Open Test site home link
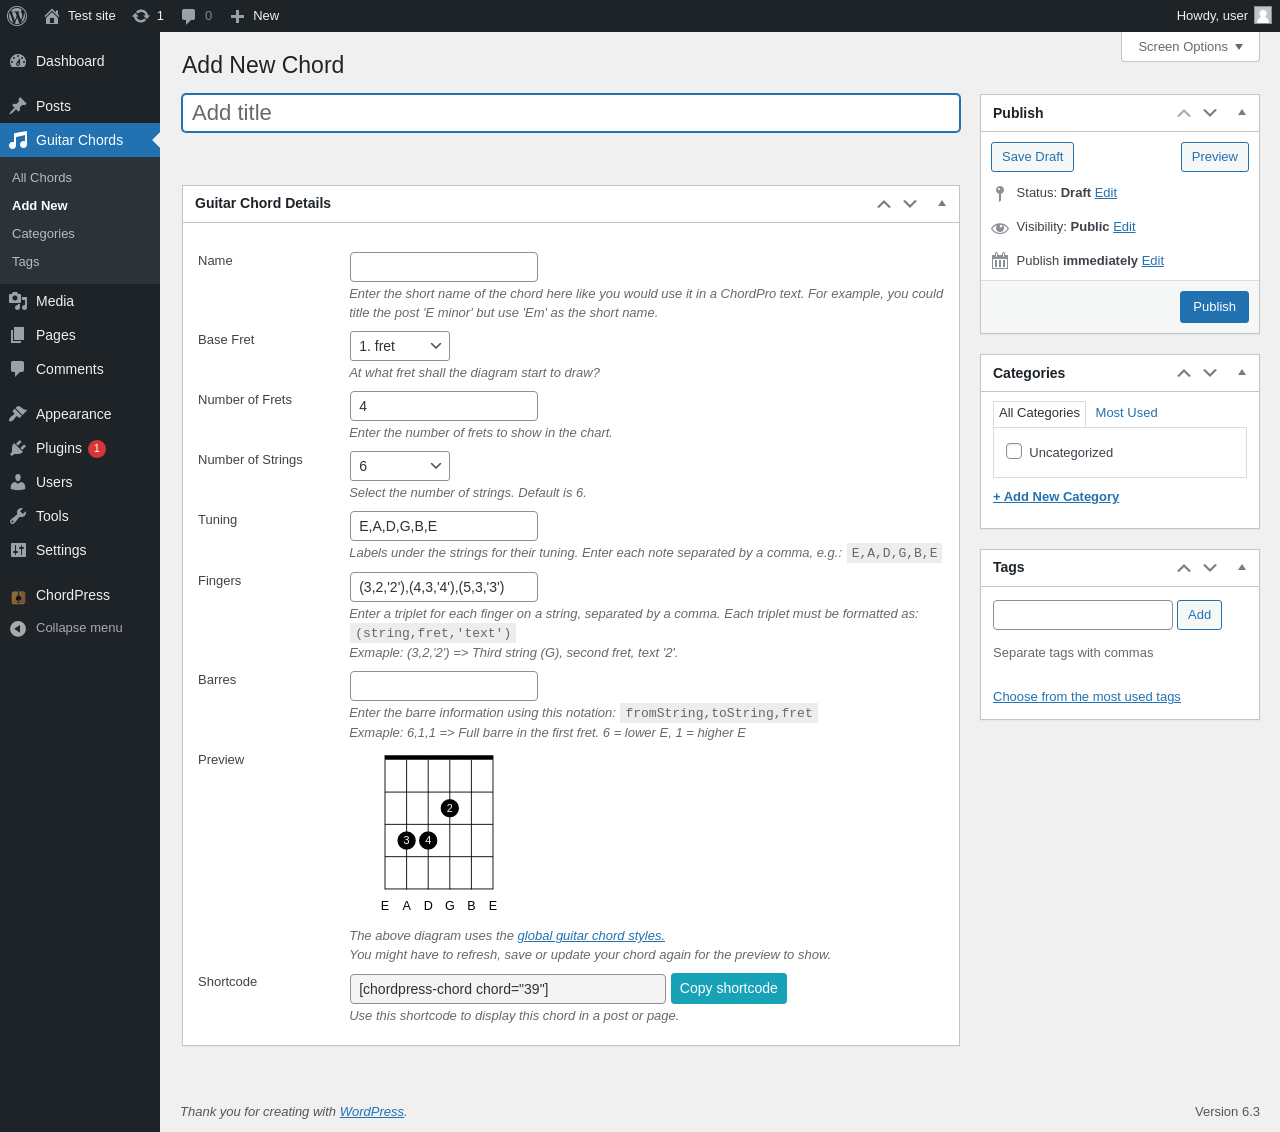 [80, 16]
